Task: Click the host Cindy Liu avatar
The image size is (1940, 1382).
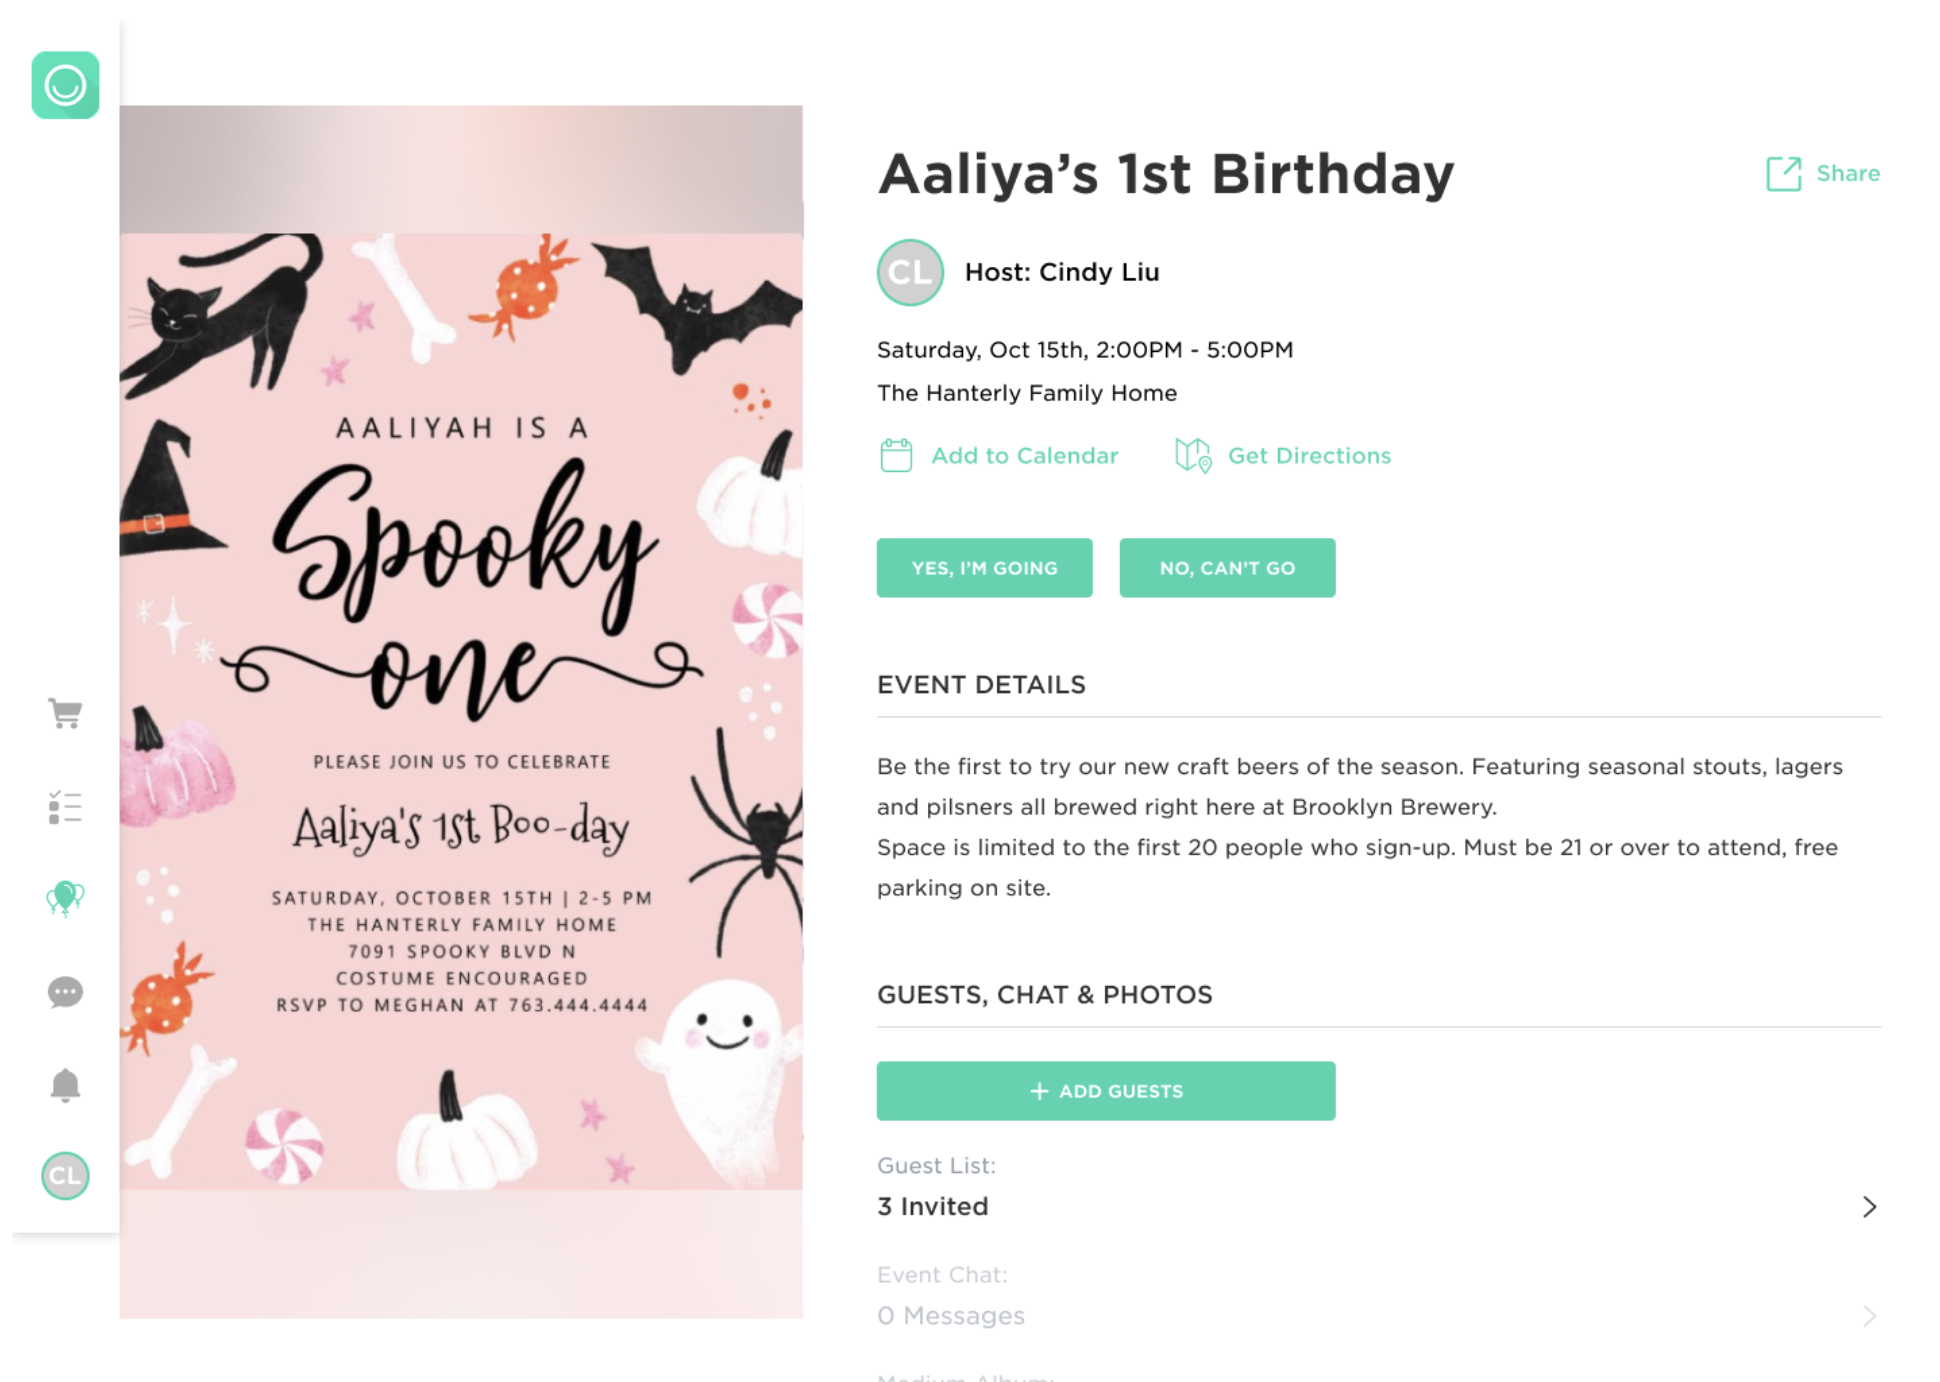Action: click(x=910, y=272)
